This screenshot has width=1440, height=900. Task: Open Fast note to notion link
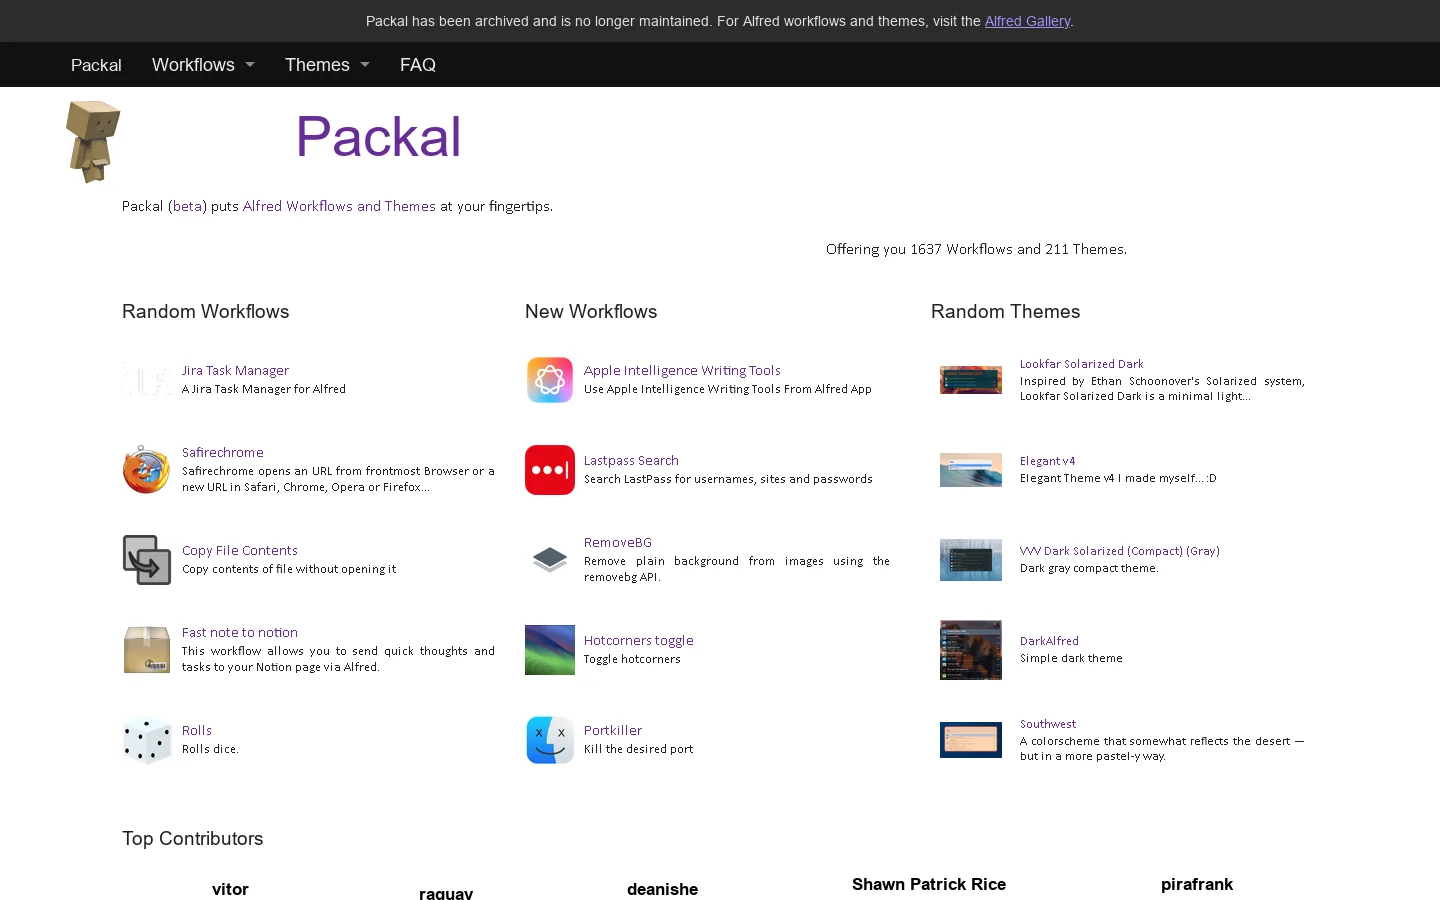240,632
